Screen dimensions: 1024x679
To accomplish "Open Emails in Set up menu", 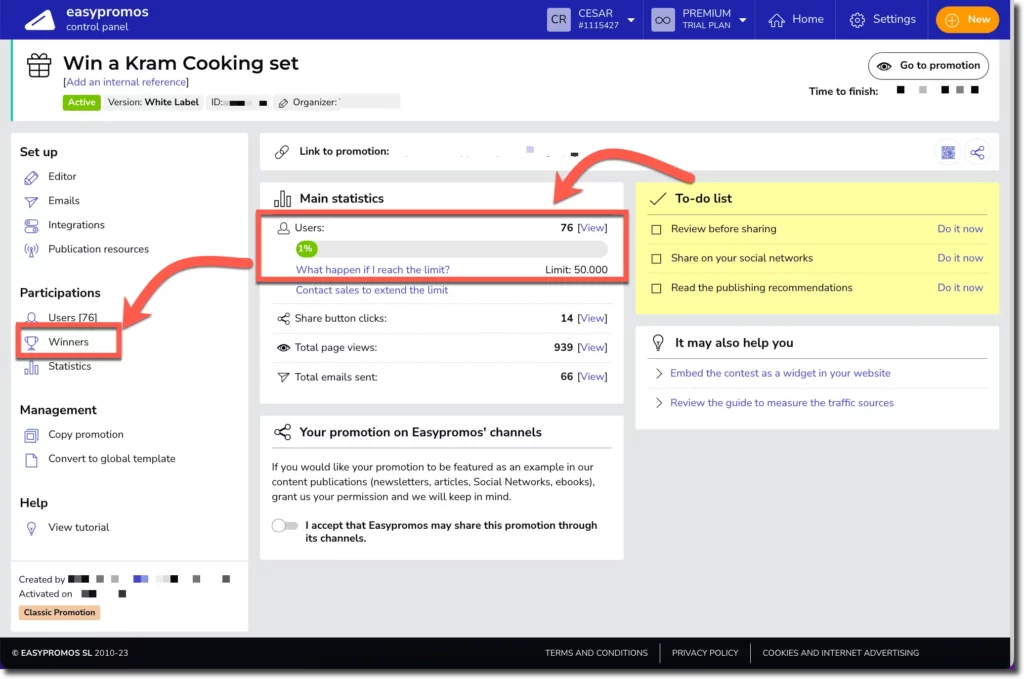I will pyautogui.click(x=63, y=200).
